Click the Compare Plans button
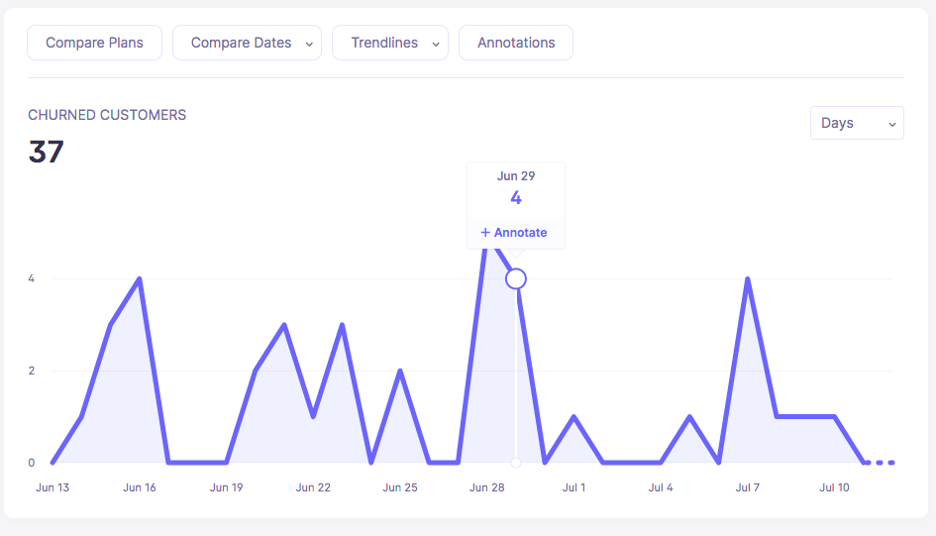 [95, 43]
